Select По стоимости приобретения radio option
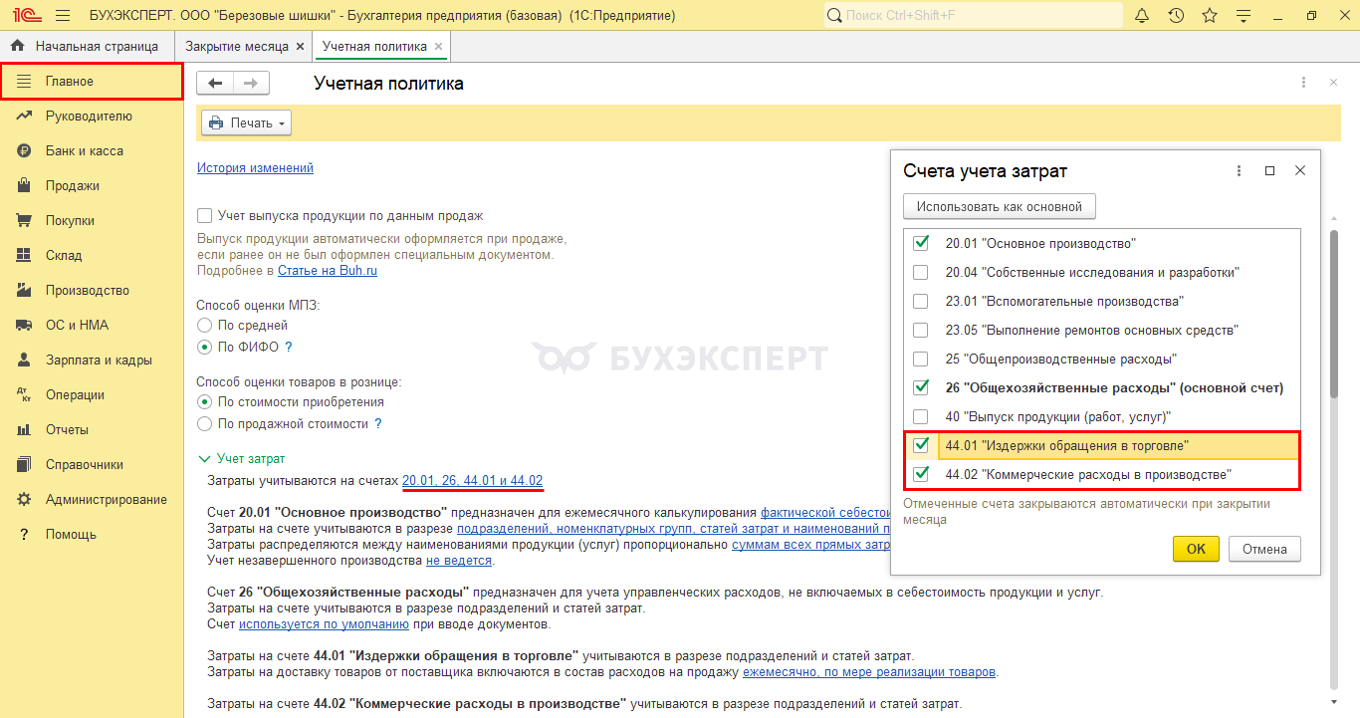 (x=205, y=402)
